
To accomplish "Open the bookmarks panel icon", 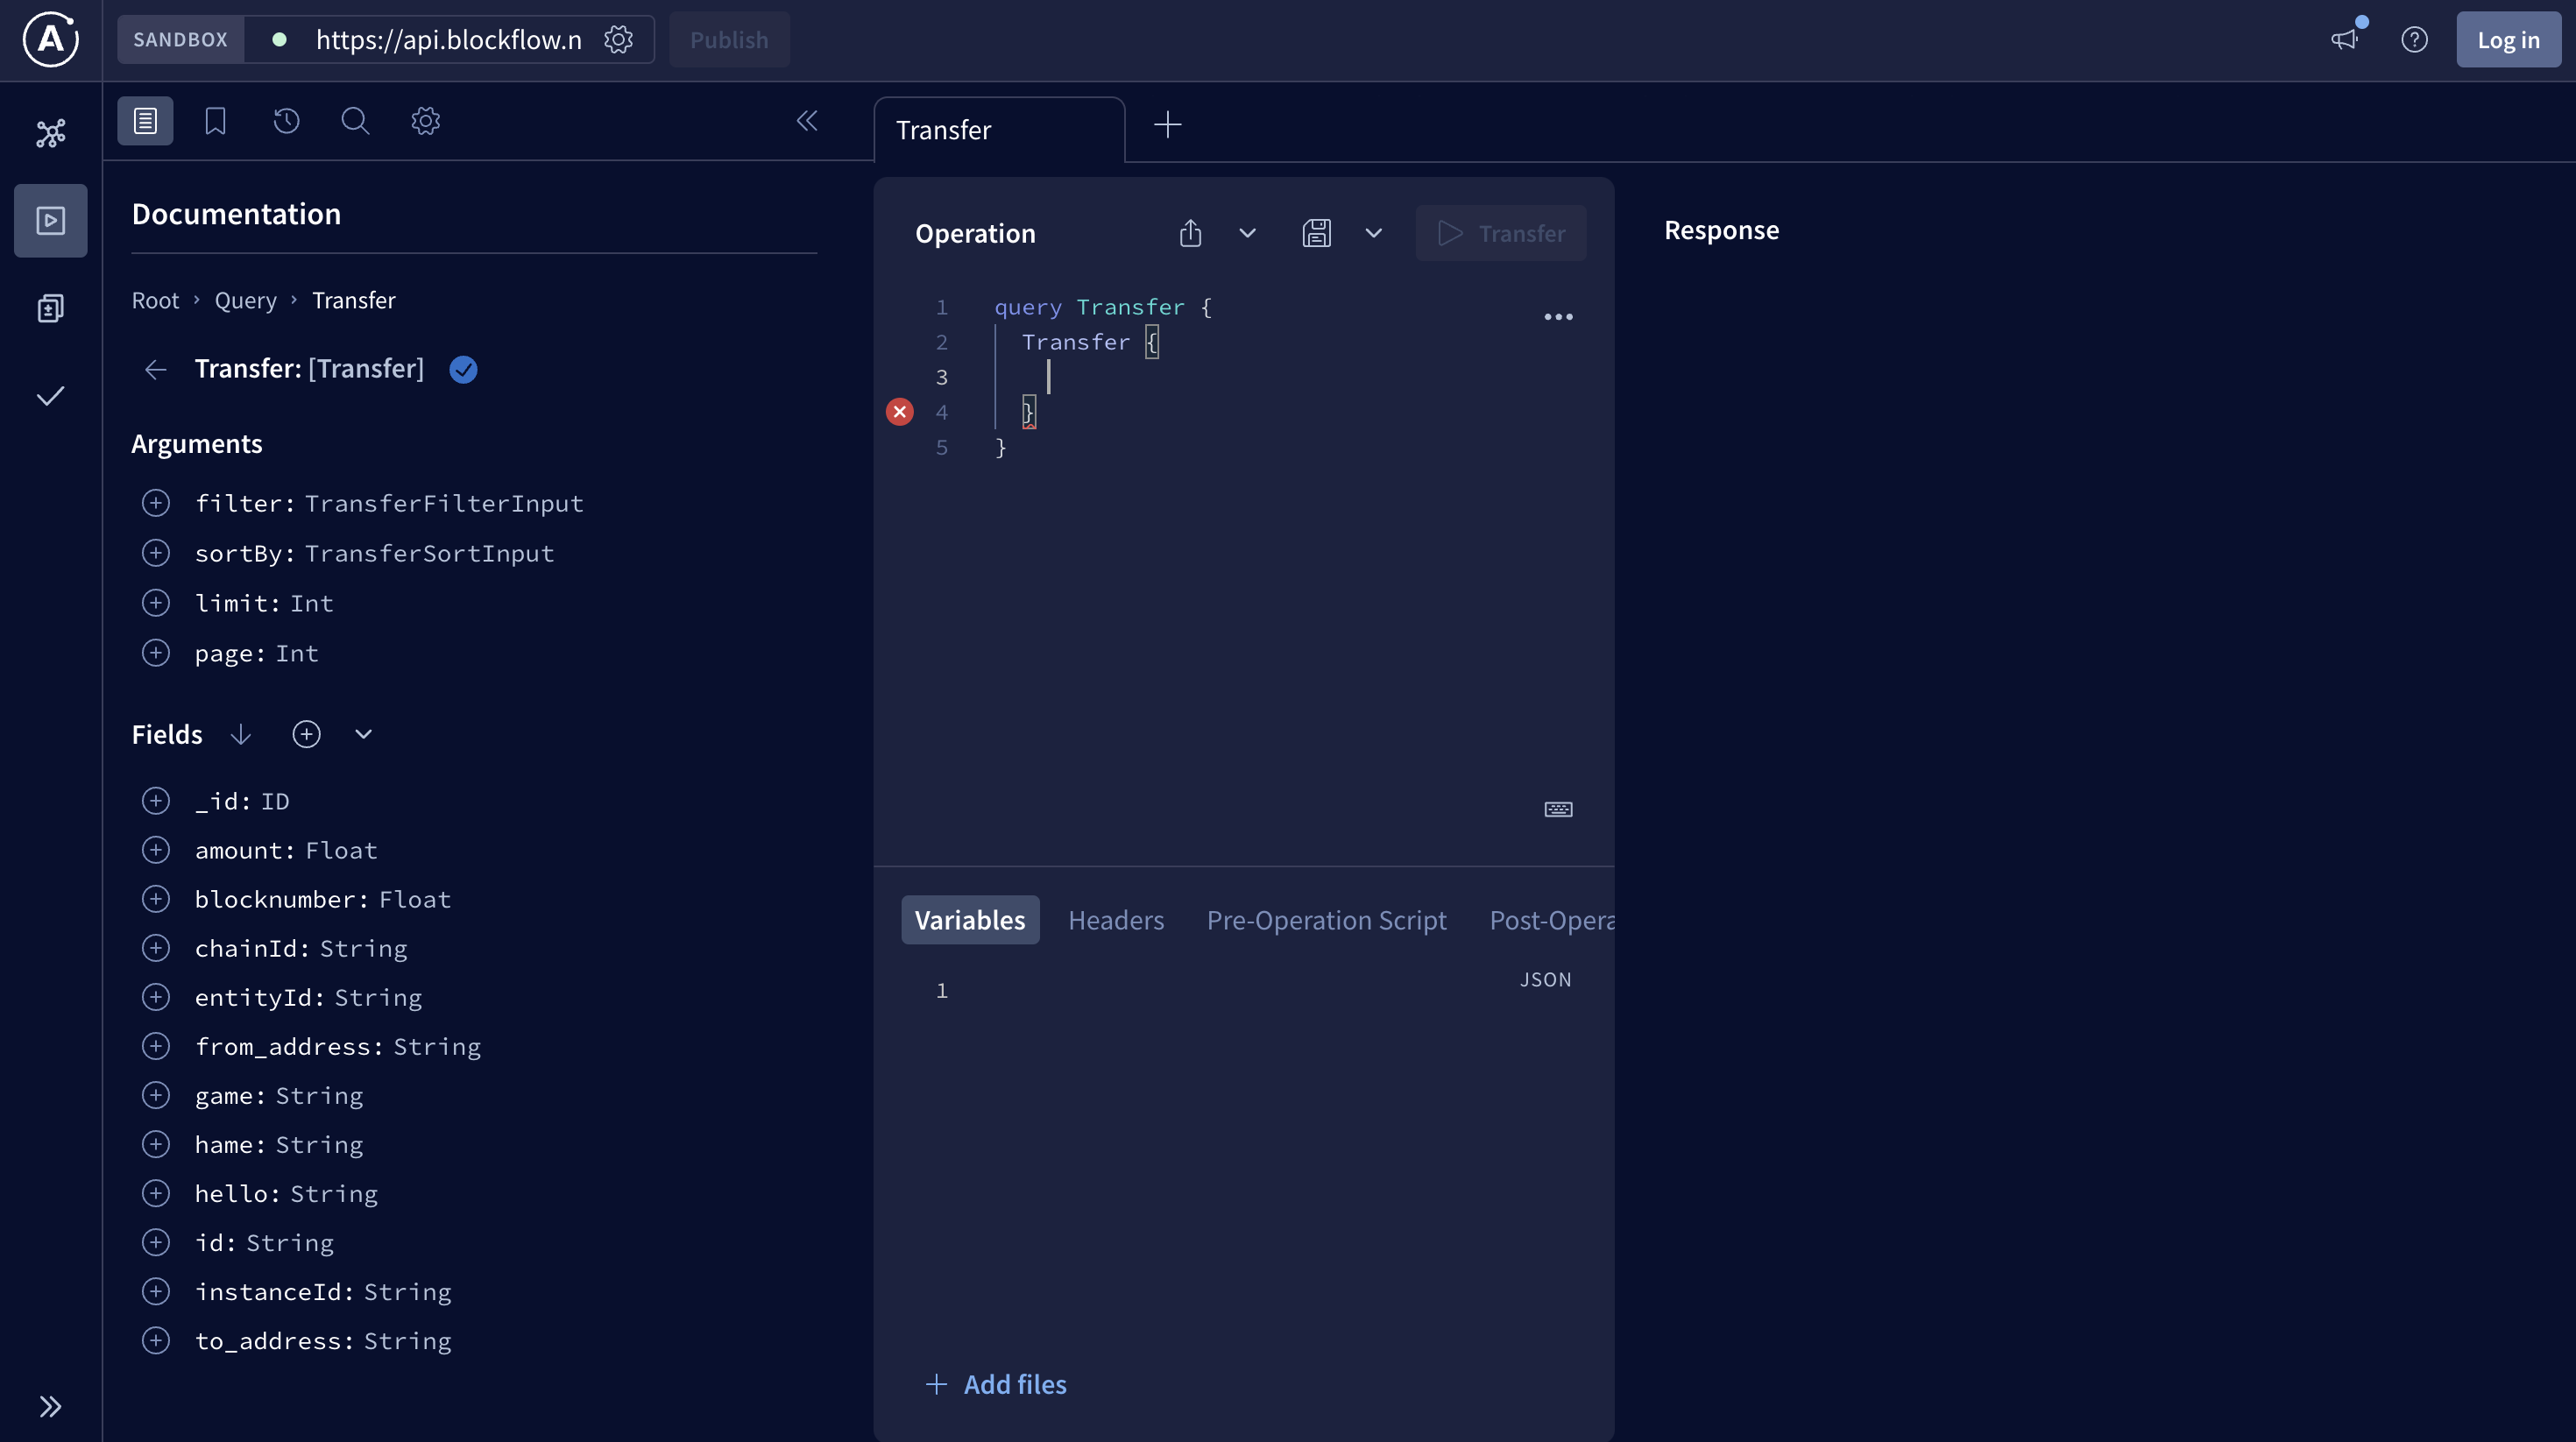I will point(215,121).
